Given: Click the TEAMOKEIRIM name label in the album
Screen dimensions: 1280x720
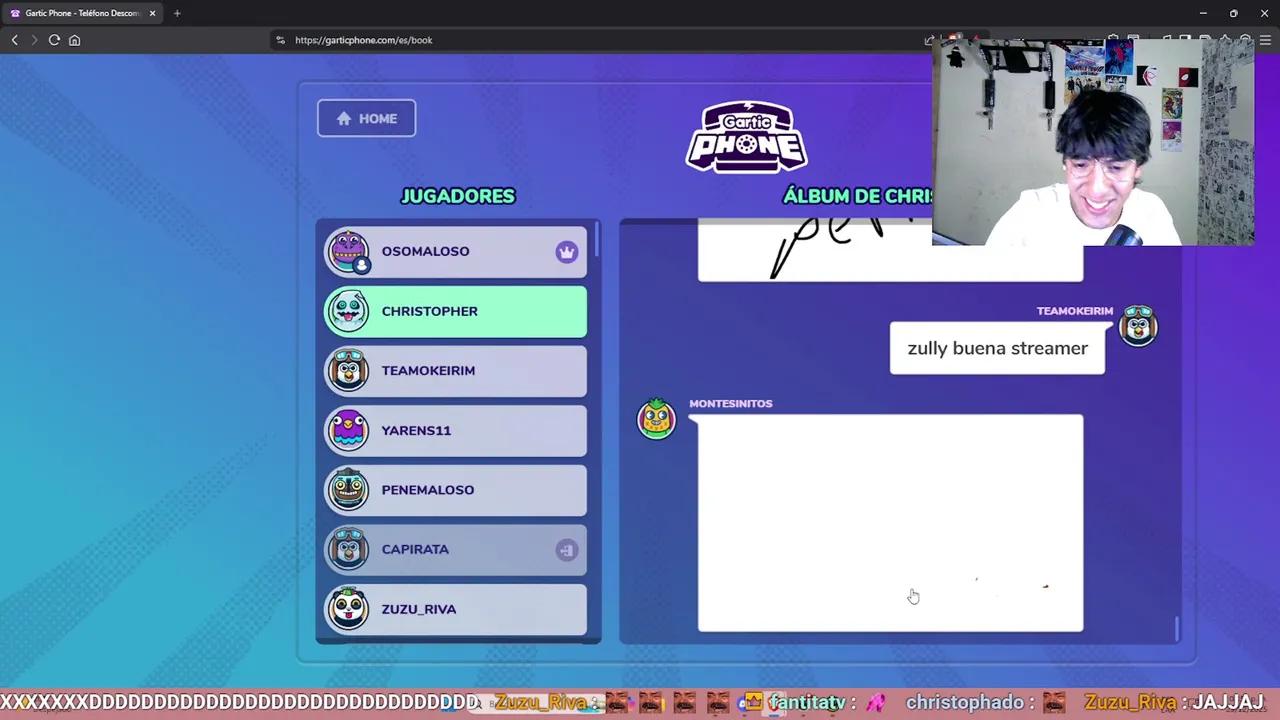Looking at the screenshot, I should [x=1074, y=311].
